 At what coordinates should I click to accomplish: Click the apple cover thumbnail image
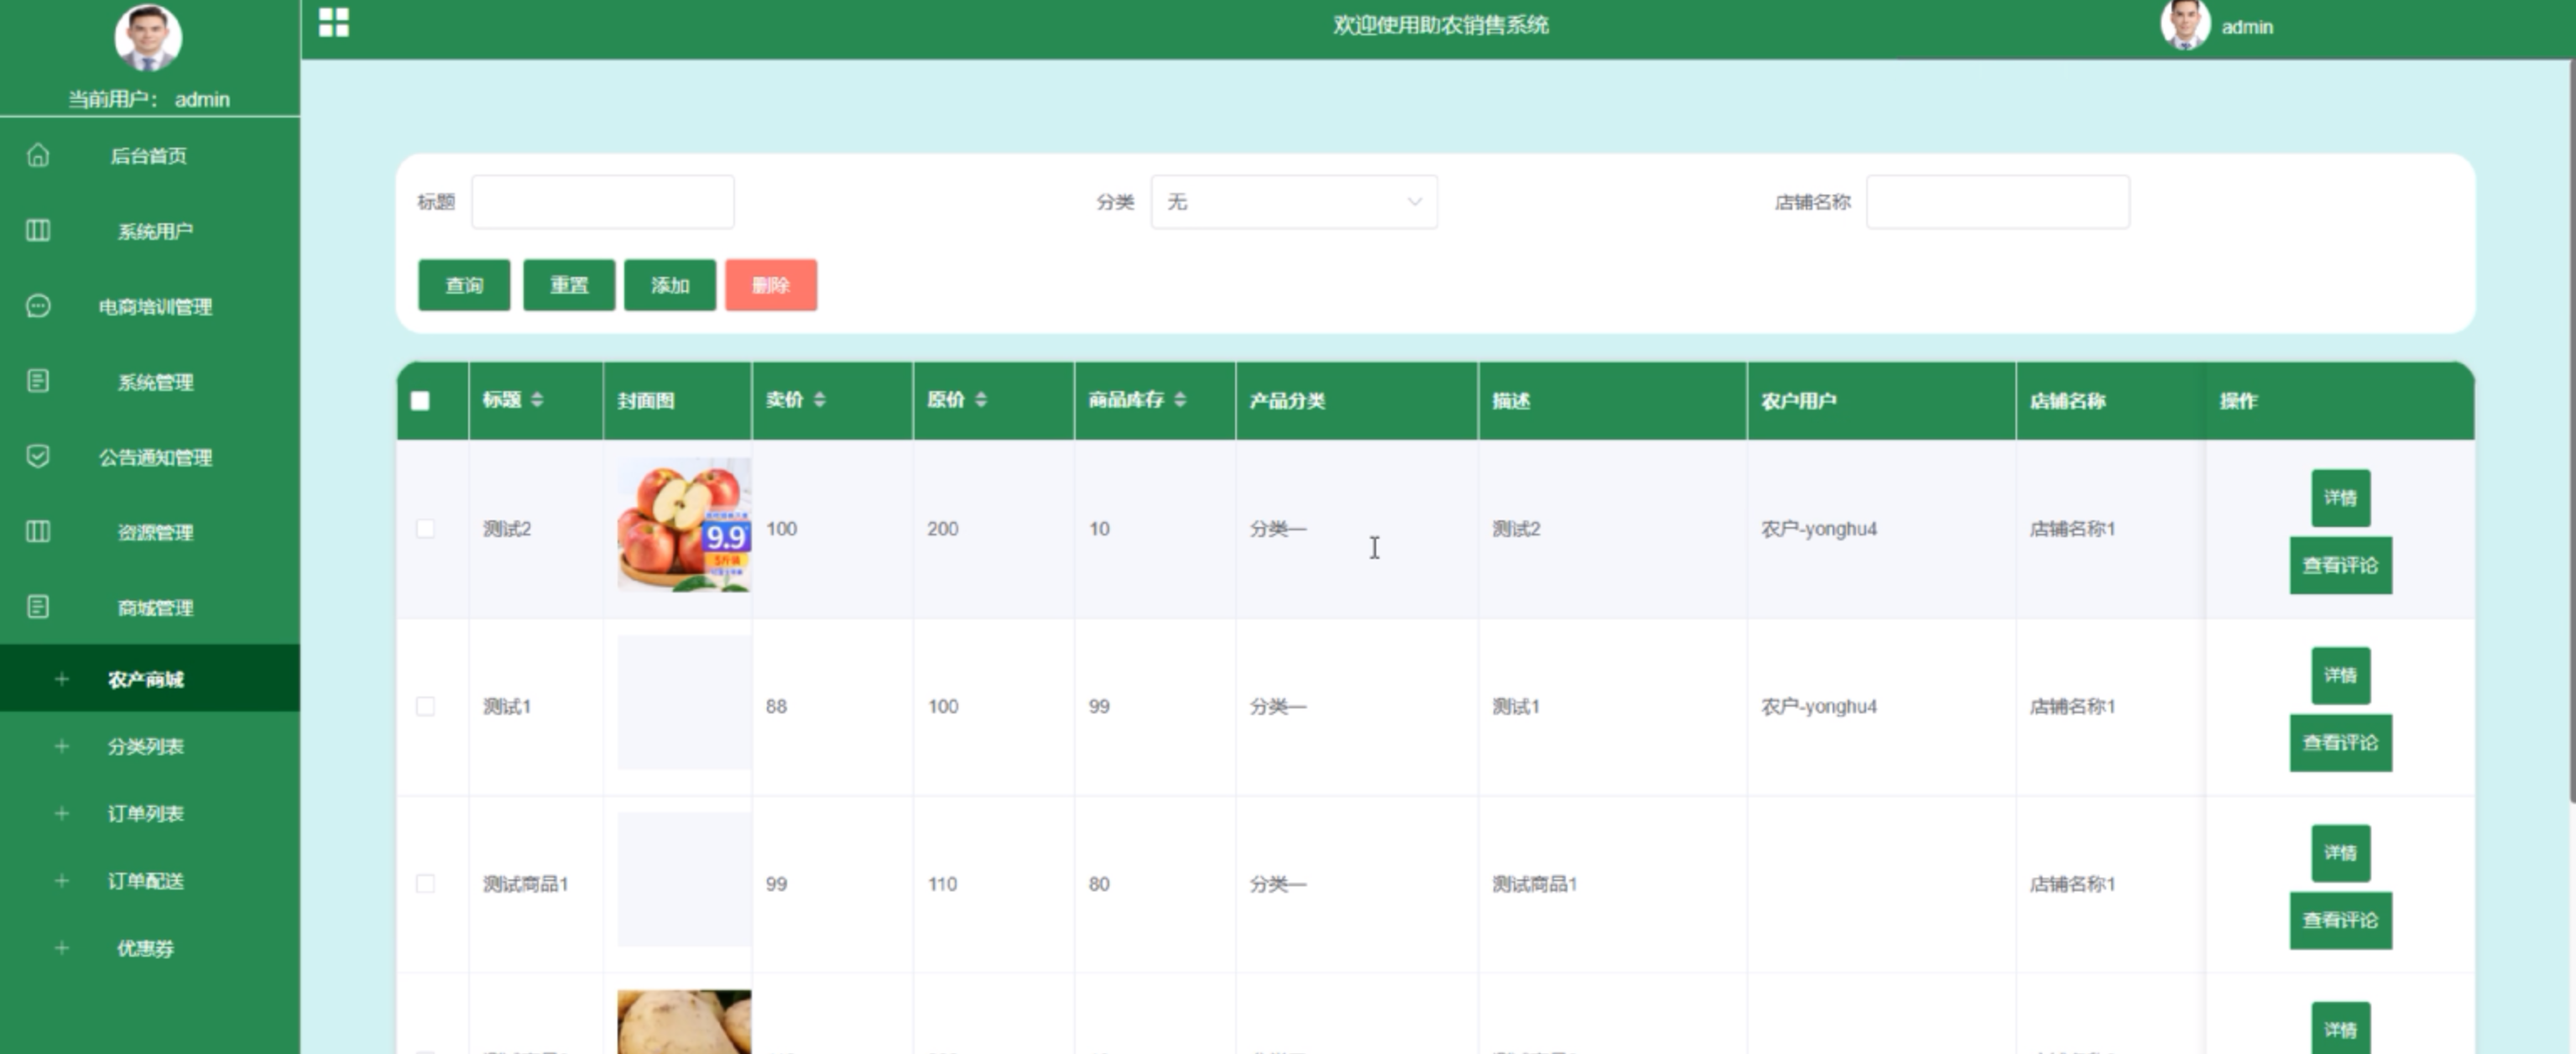683,525
